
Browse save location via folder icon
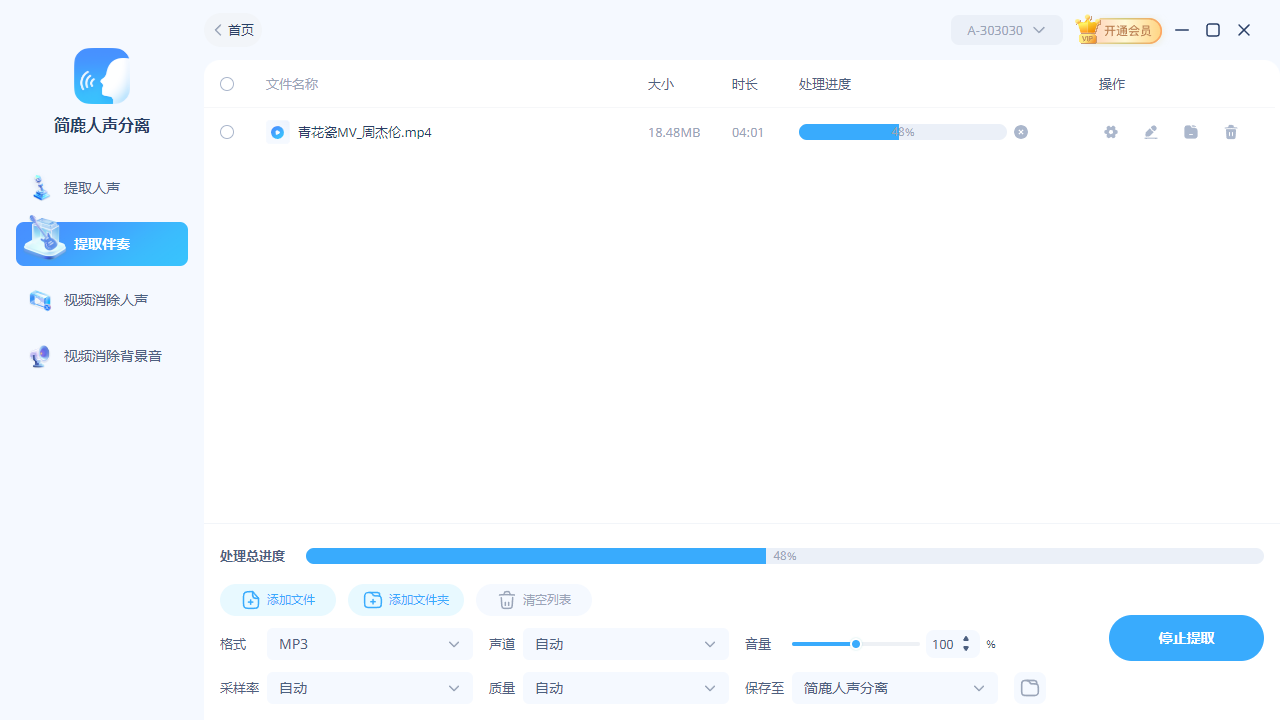coord(1029,688)
